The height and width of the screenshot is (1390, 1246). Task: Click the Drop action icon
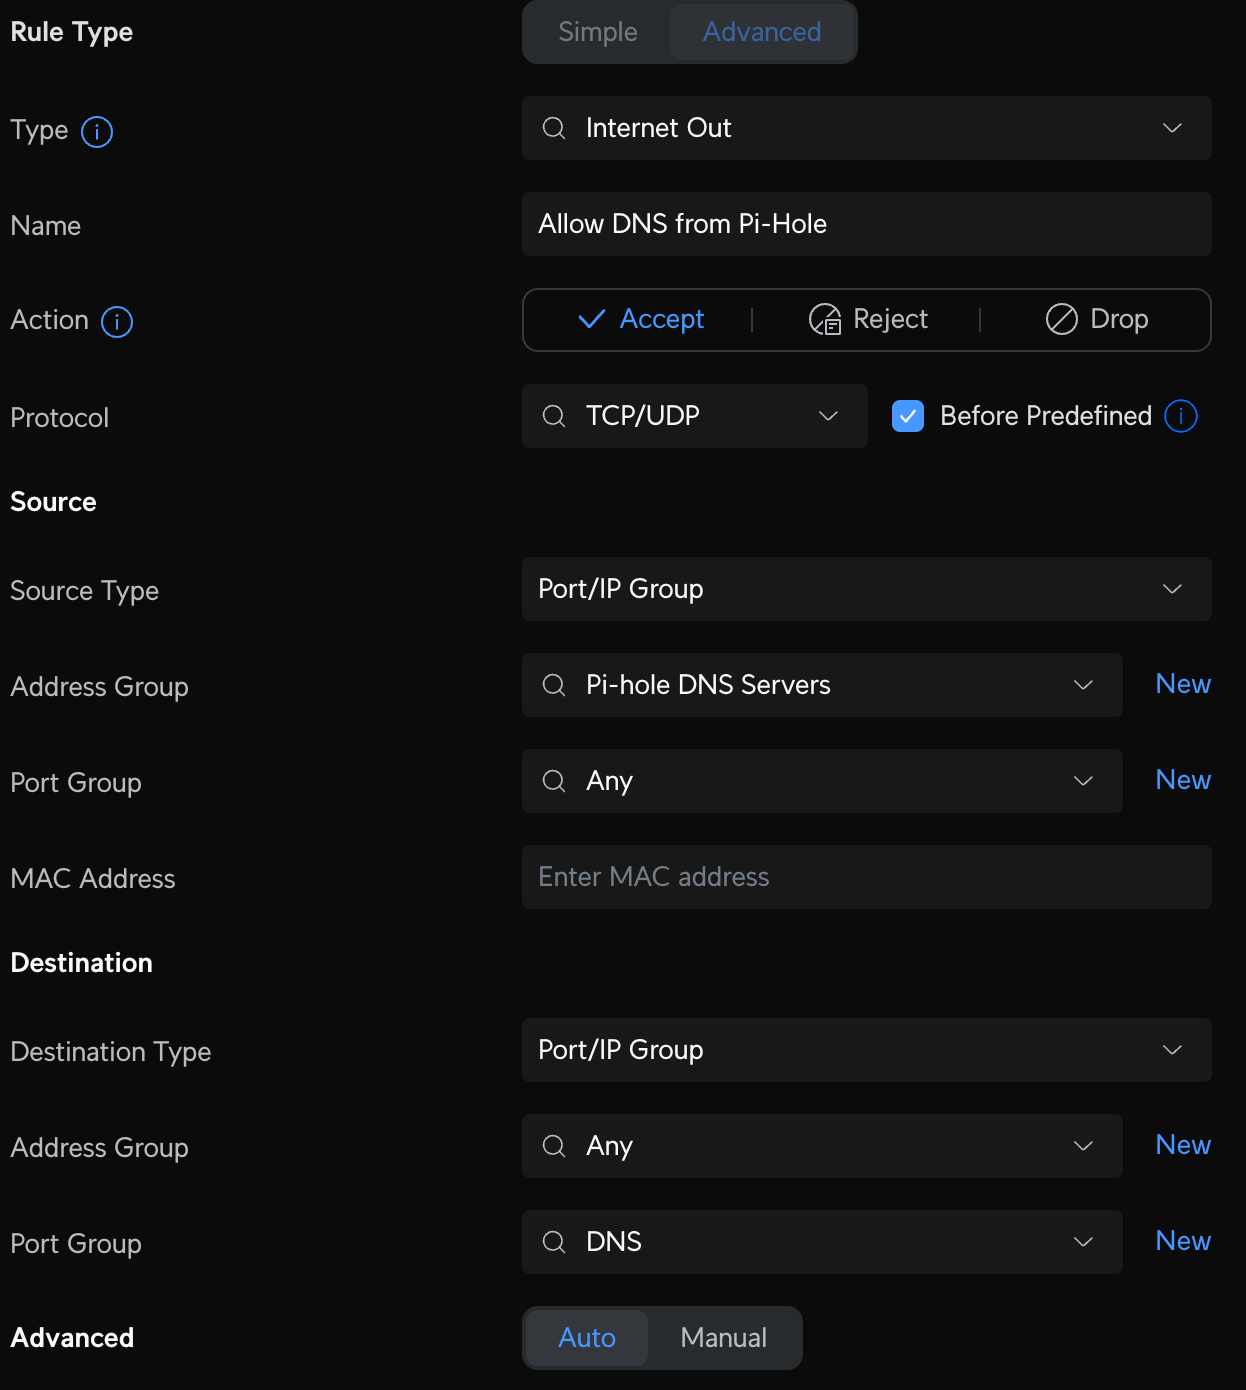(1061, 320)
